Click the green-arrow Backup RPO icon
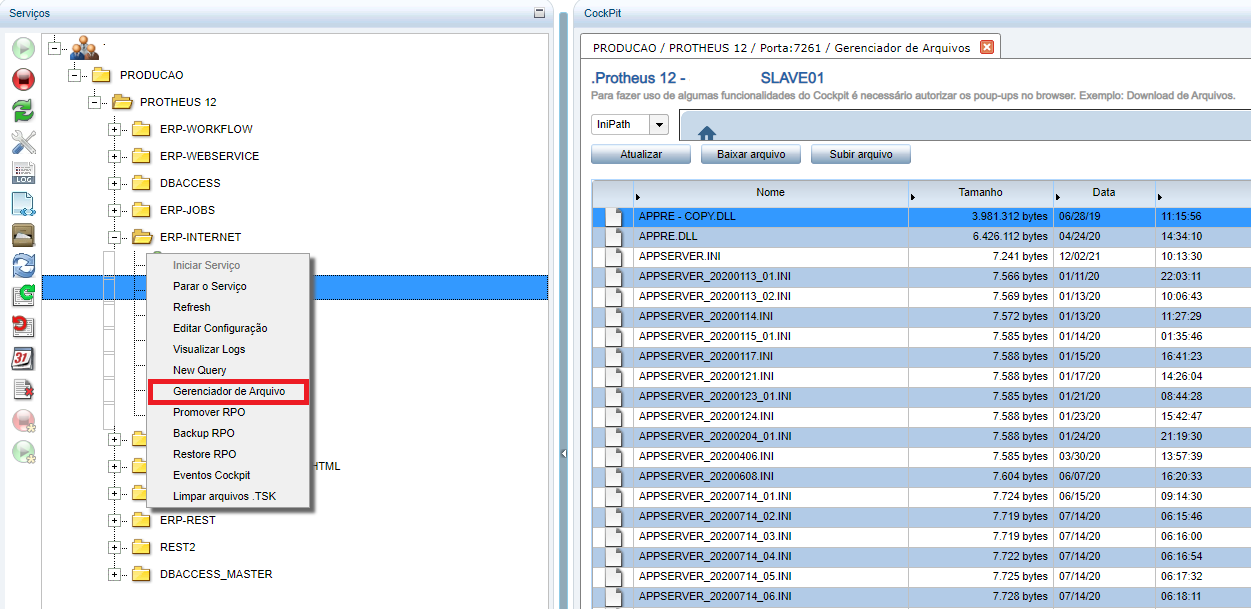Screen dimensions: 1251x609 click(23, 296)
